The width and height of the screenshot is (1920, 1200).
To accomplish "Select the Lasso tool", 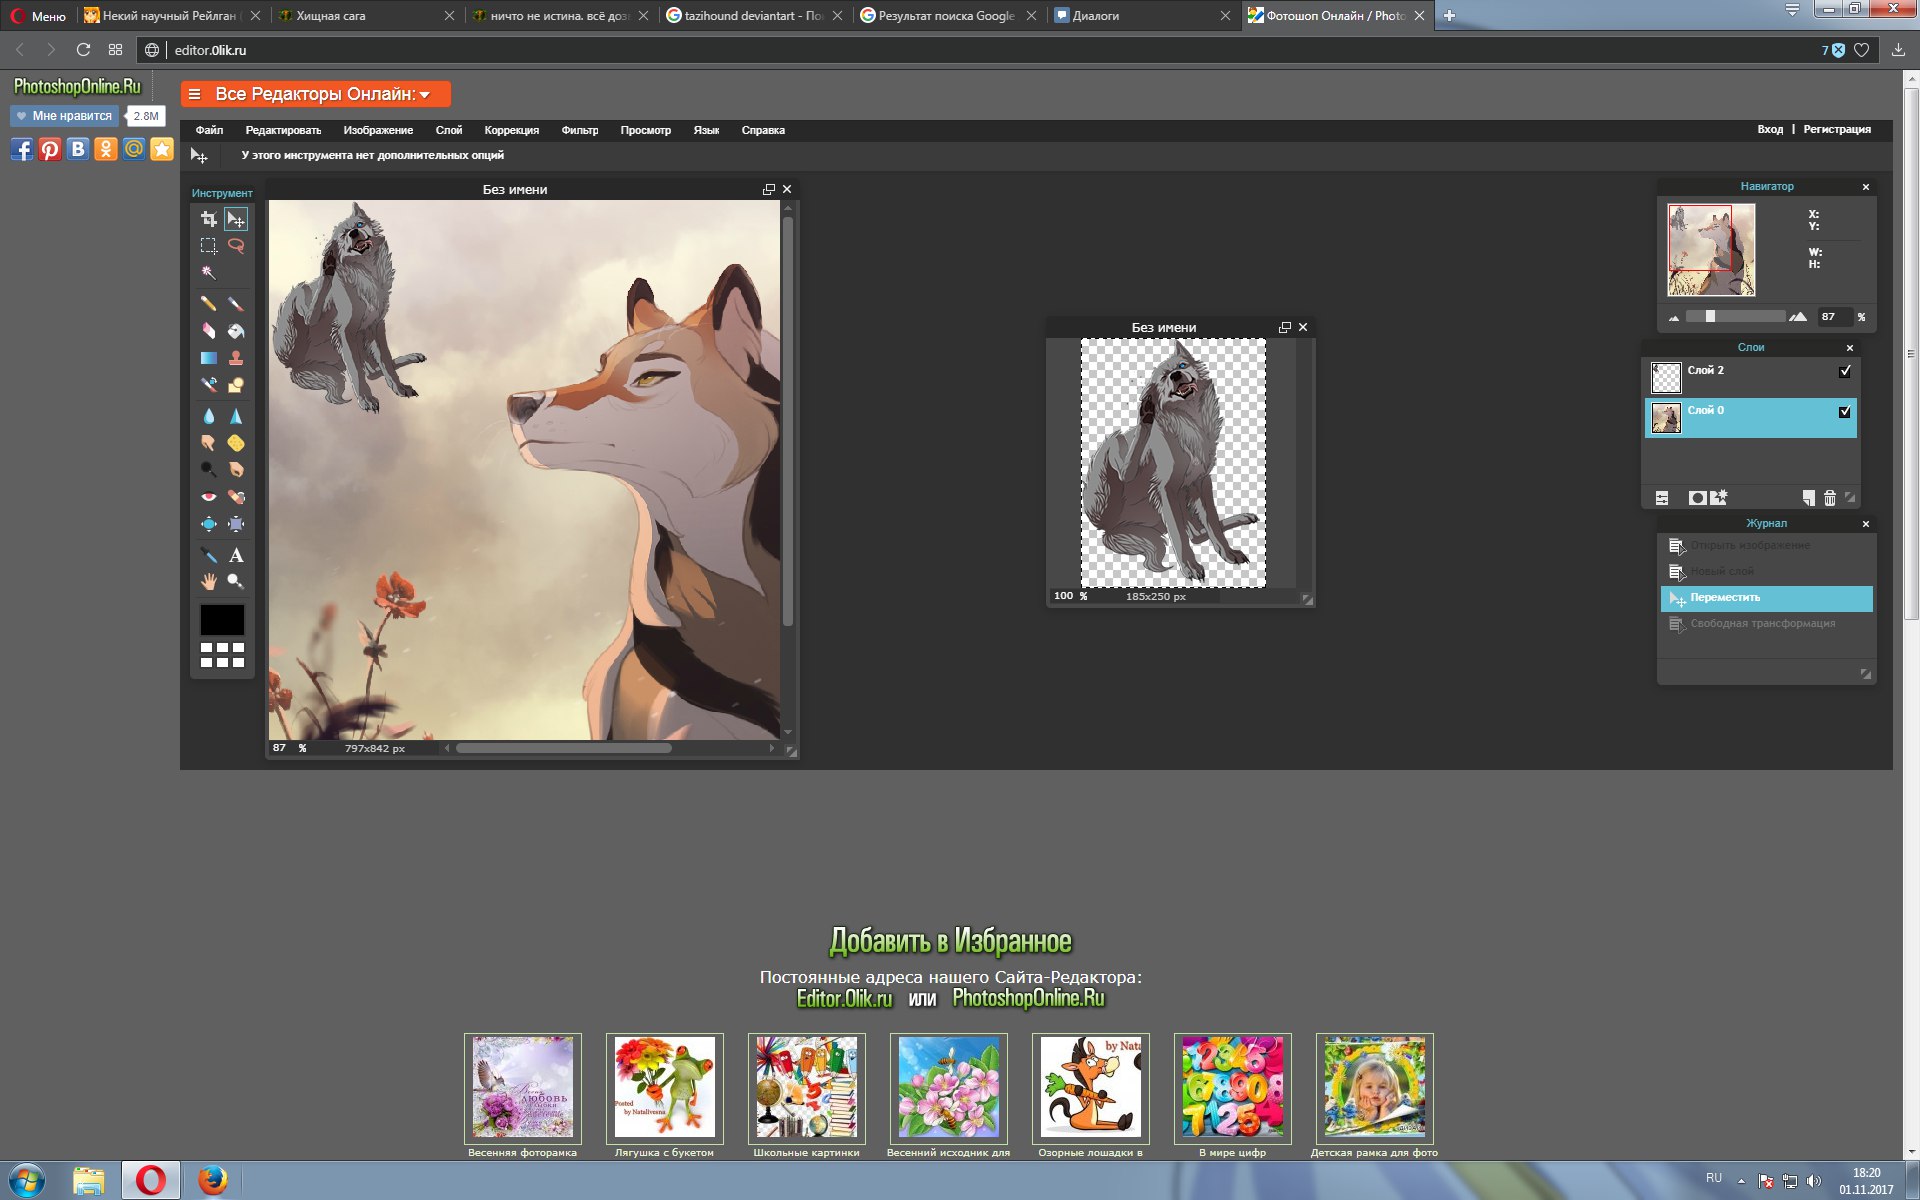I will point(236,246).
